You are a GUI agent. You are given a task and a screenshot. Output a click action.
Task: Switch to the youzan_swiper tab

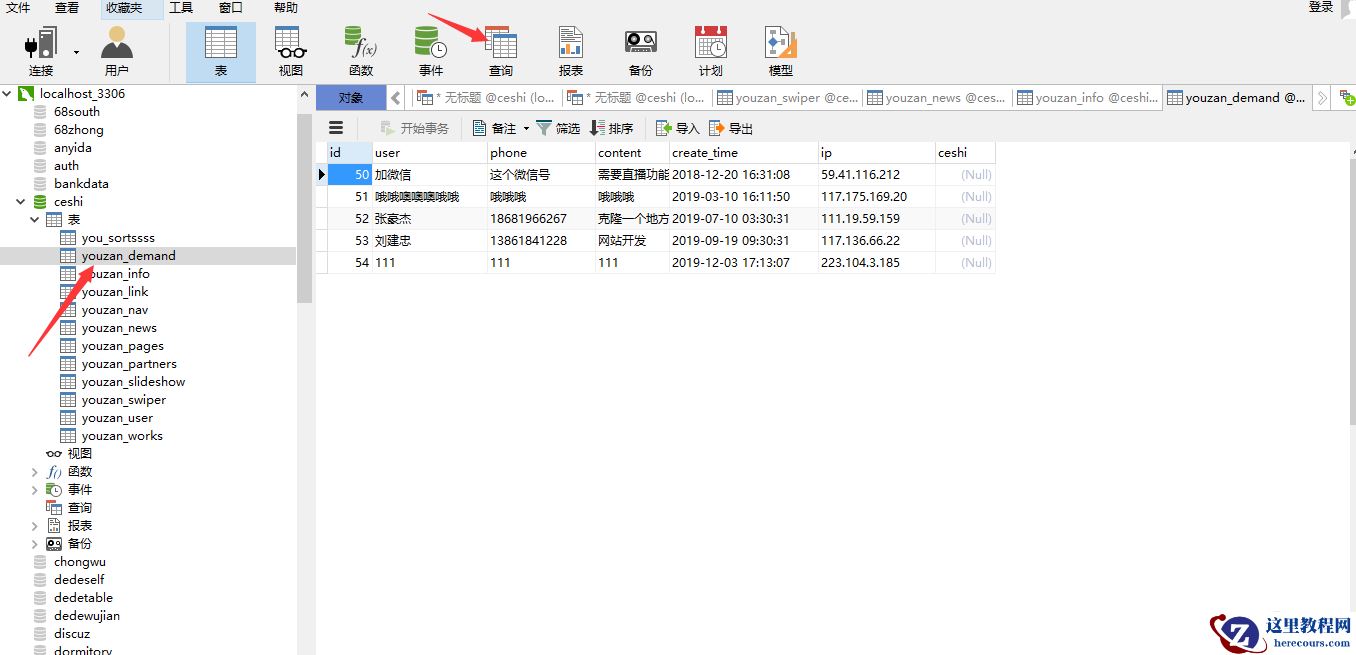coord(788,97)
